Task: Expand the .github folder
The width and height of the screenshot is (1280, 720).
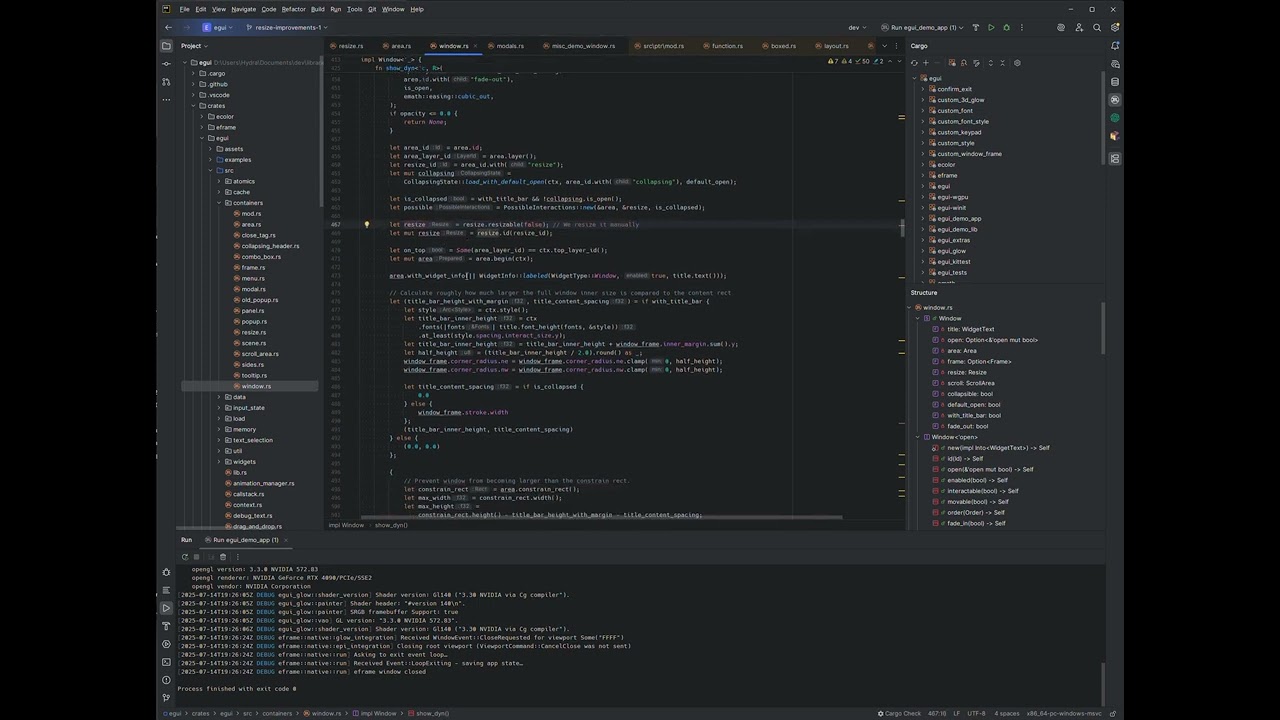Action: (192, 84)
